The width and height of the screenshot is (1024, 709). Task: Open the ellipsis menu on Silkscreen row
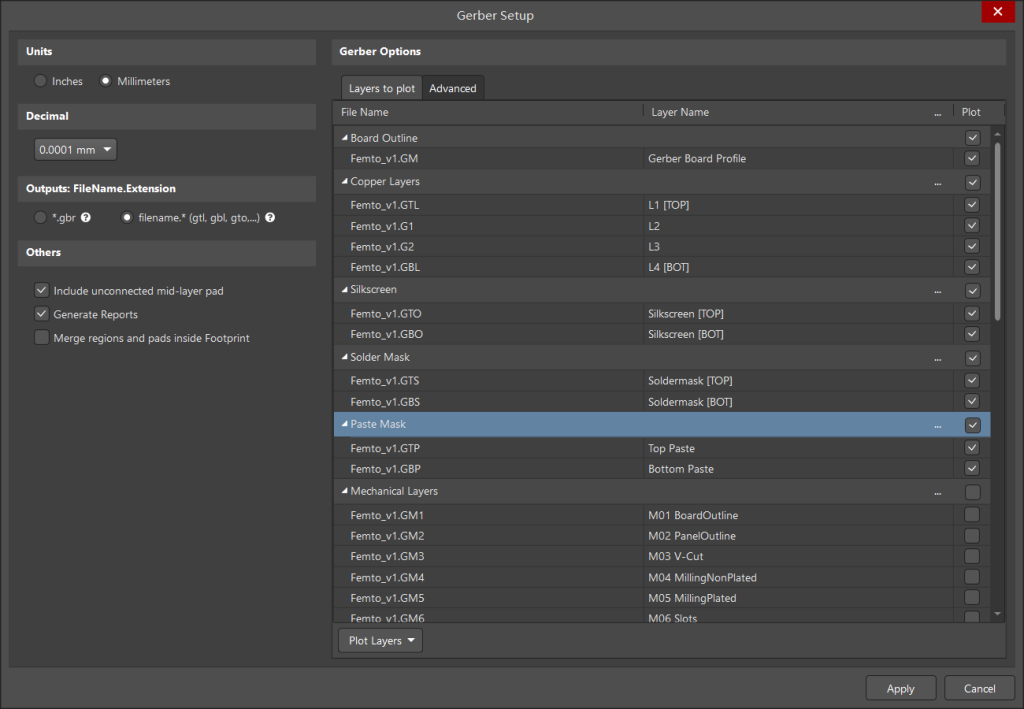point(938,291)
